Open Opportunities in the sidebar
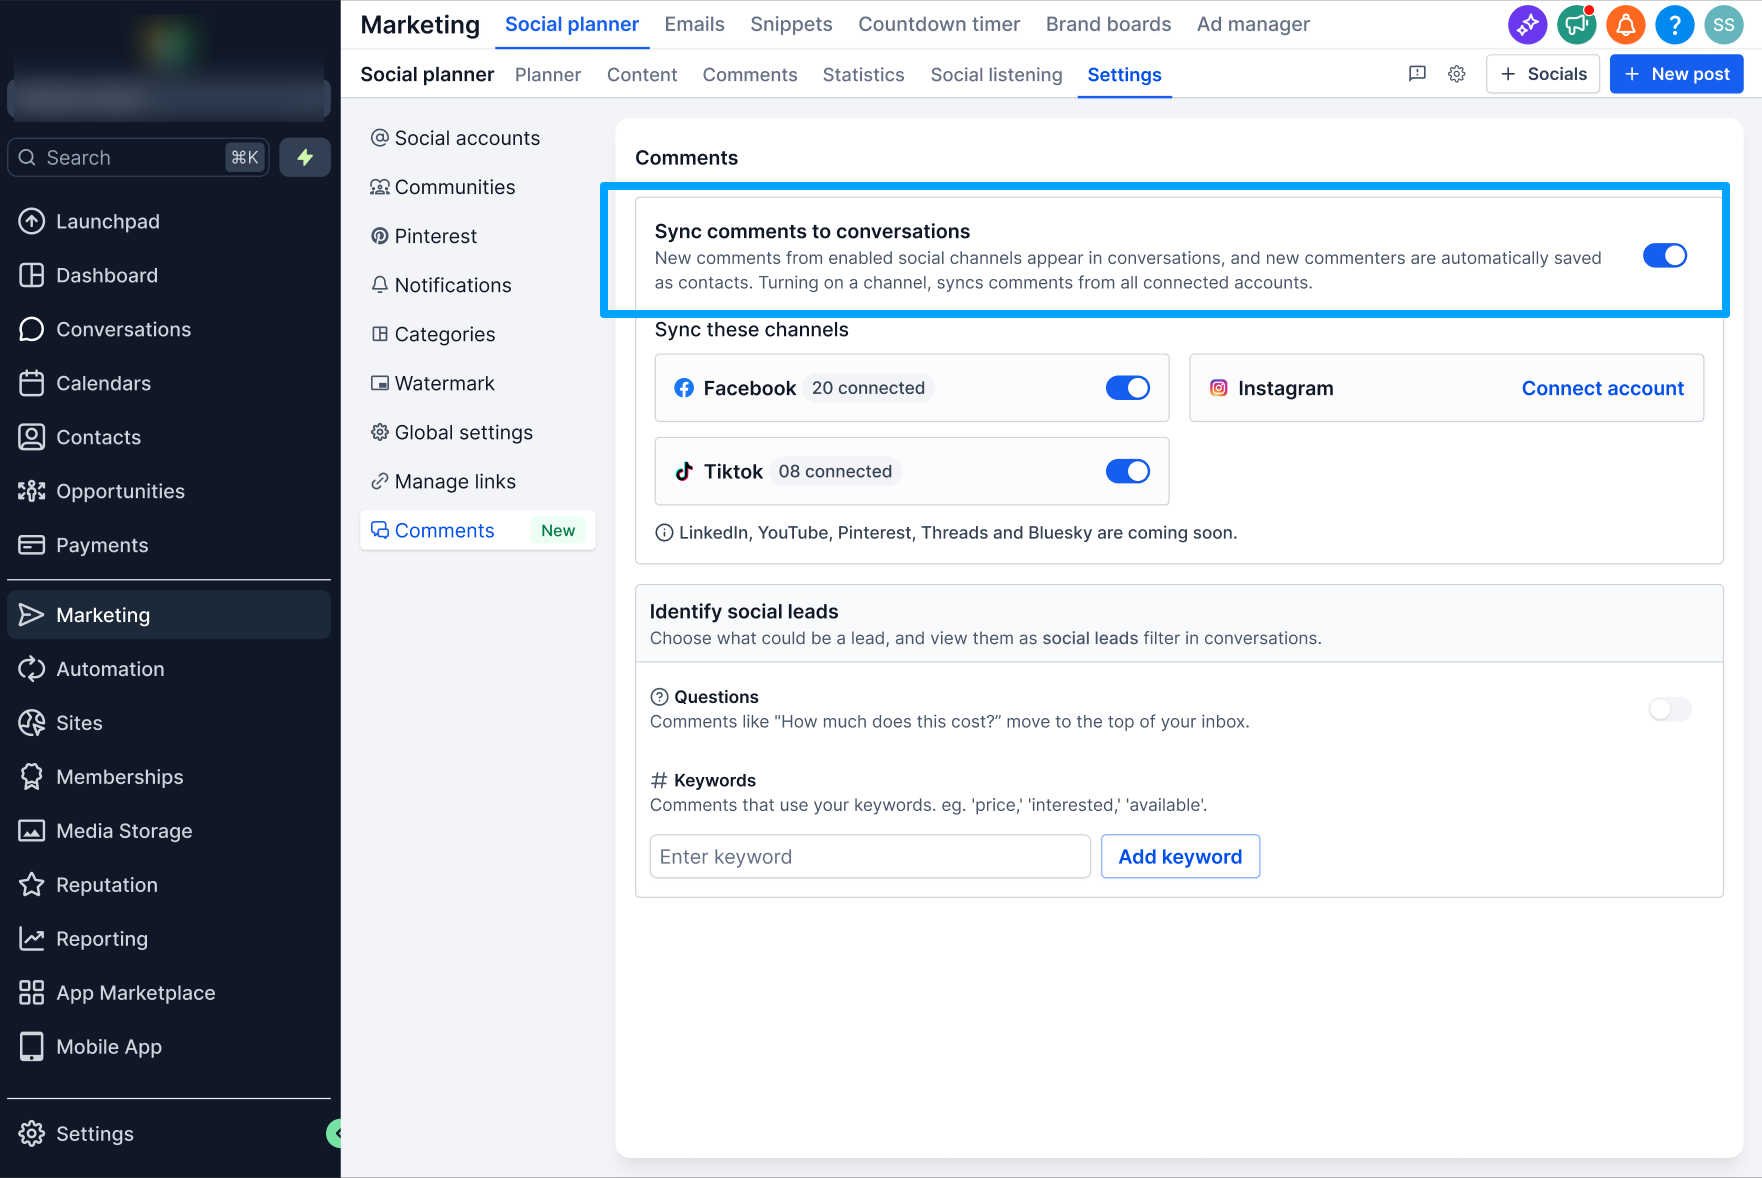 click(x=169, y=491)
